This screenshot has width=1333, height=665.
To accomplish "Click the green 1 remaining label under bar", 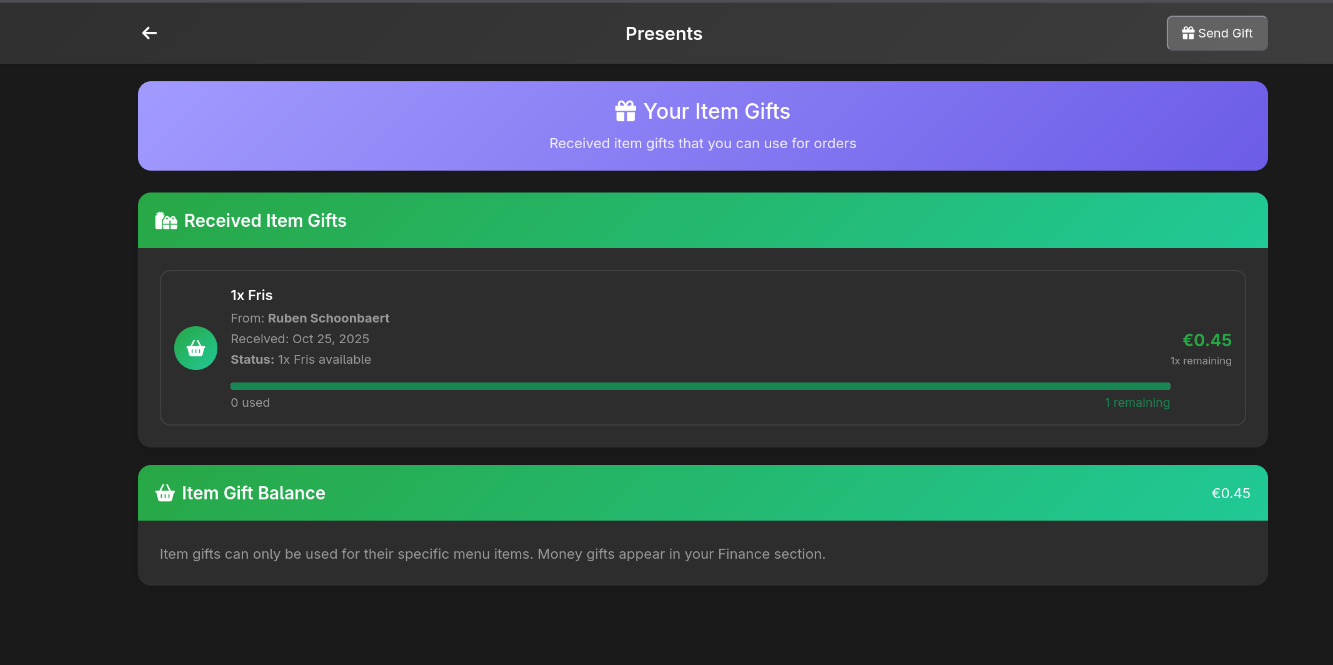I will tap(1137, 403).
